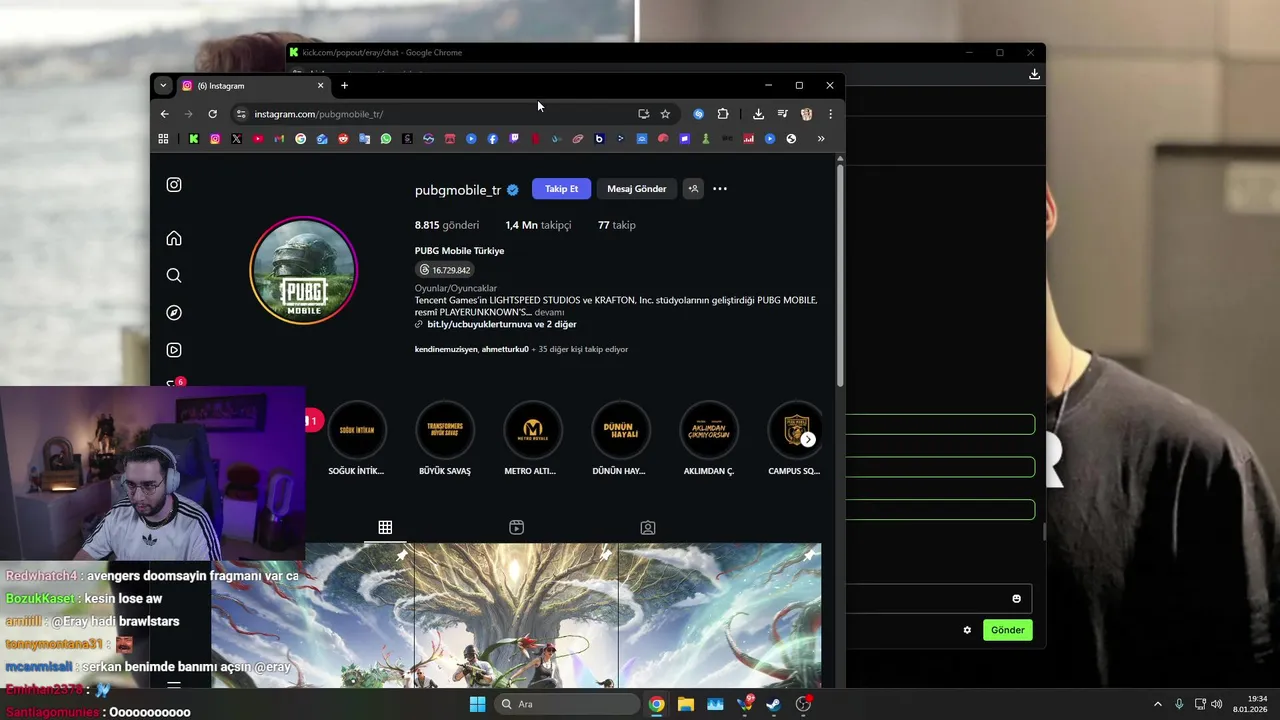Click the Takip Et follow button
The height and width of the screenshot is (720, 1280).
point(561,189)
